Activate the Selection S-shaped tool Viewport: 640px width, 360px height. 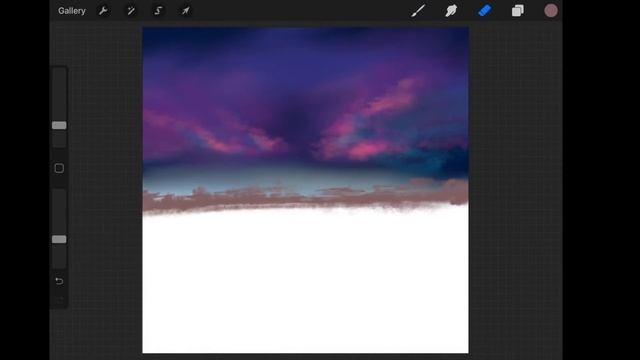click(x=158, y=11)
